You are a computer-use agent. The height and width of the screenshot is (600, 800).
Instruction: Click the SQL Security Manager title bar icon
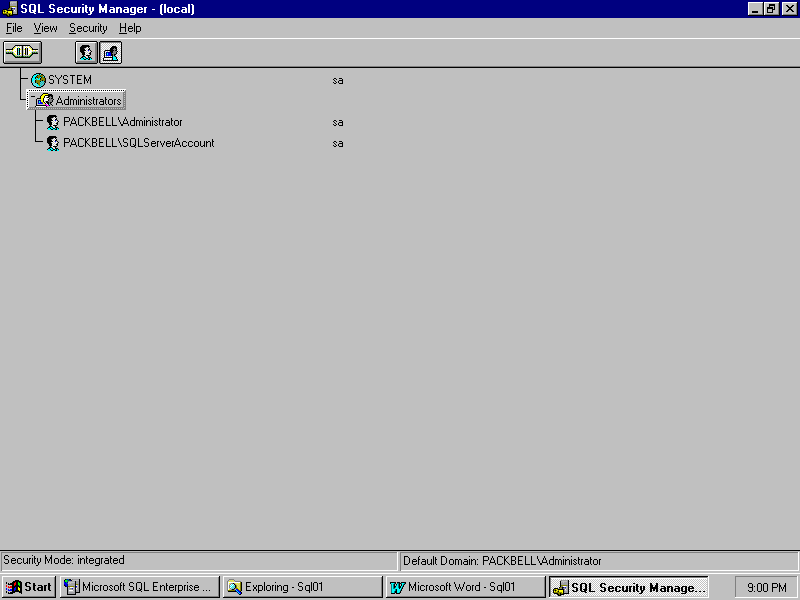10,9
